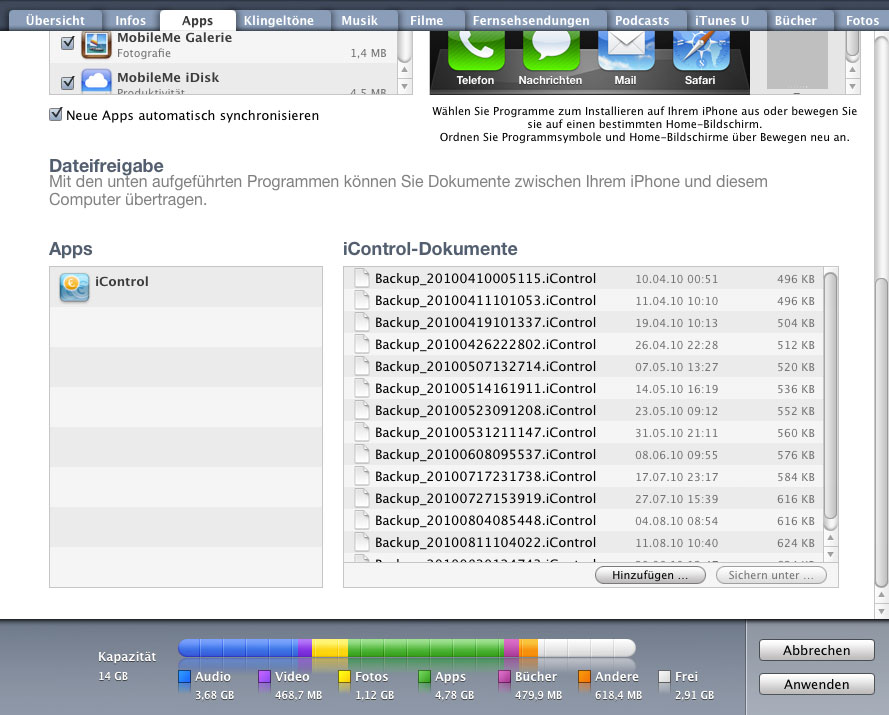Screen dimensions: 889x715
Task: Click the 552 KB file size
Action: 795,411
